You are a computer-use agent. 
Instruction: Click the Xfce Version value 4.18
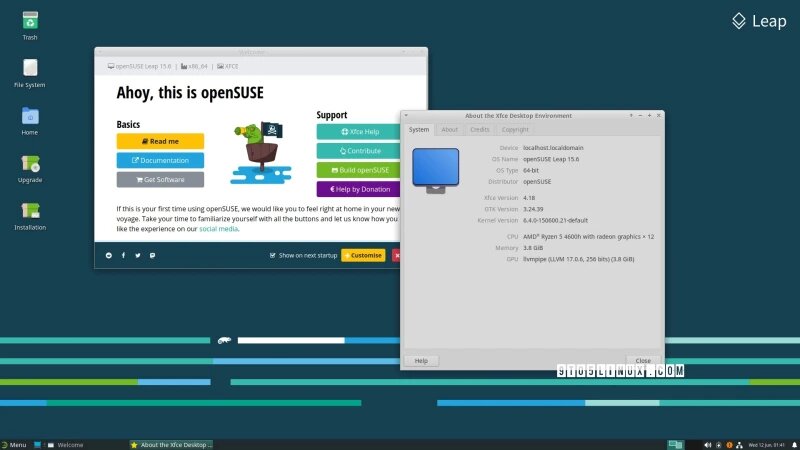(x=529, y=198)
